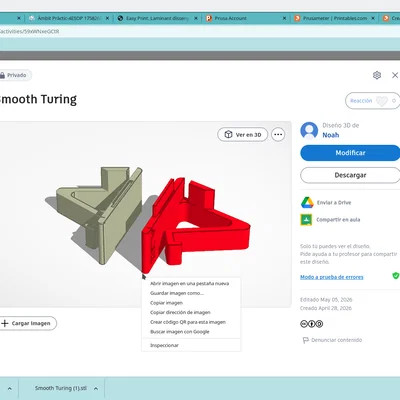Close the Prusameter browser tab
Image resolution: width=400 pixels, height=400 pixels.
[x=373, y=18]
